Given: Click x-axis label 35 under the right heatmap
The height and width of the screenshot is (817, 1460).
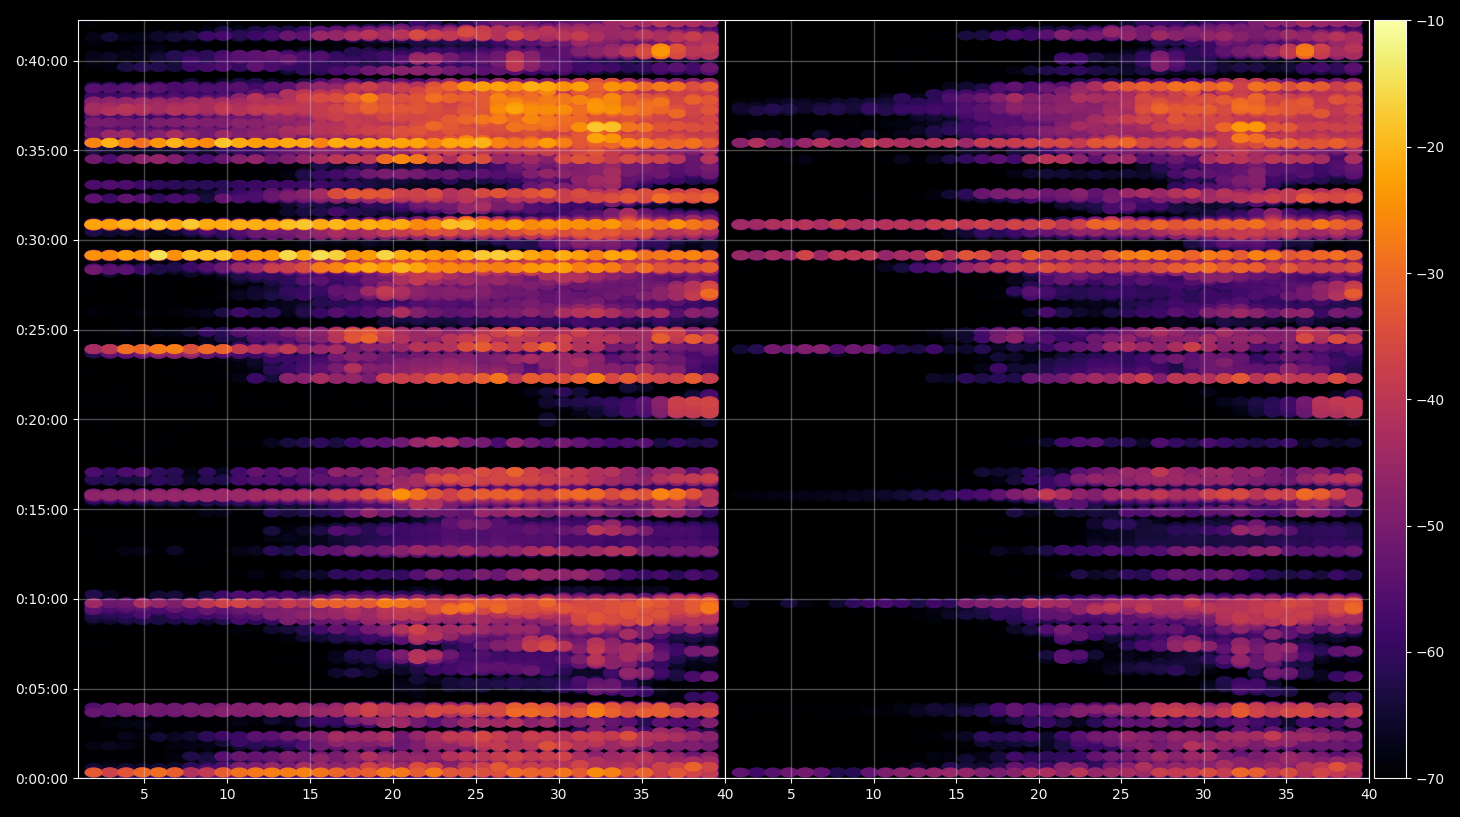Looking at the screenshot, I should coord(1286,795).
